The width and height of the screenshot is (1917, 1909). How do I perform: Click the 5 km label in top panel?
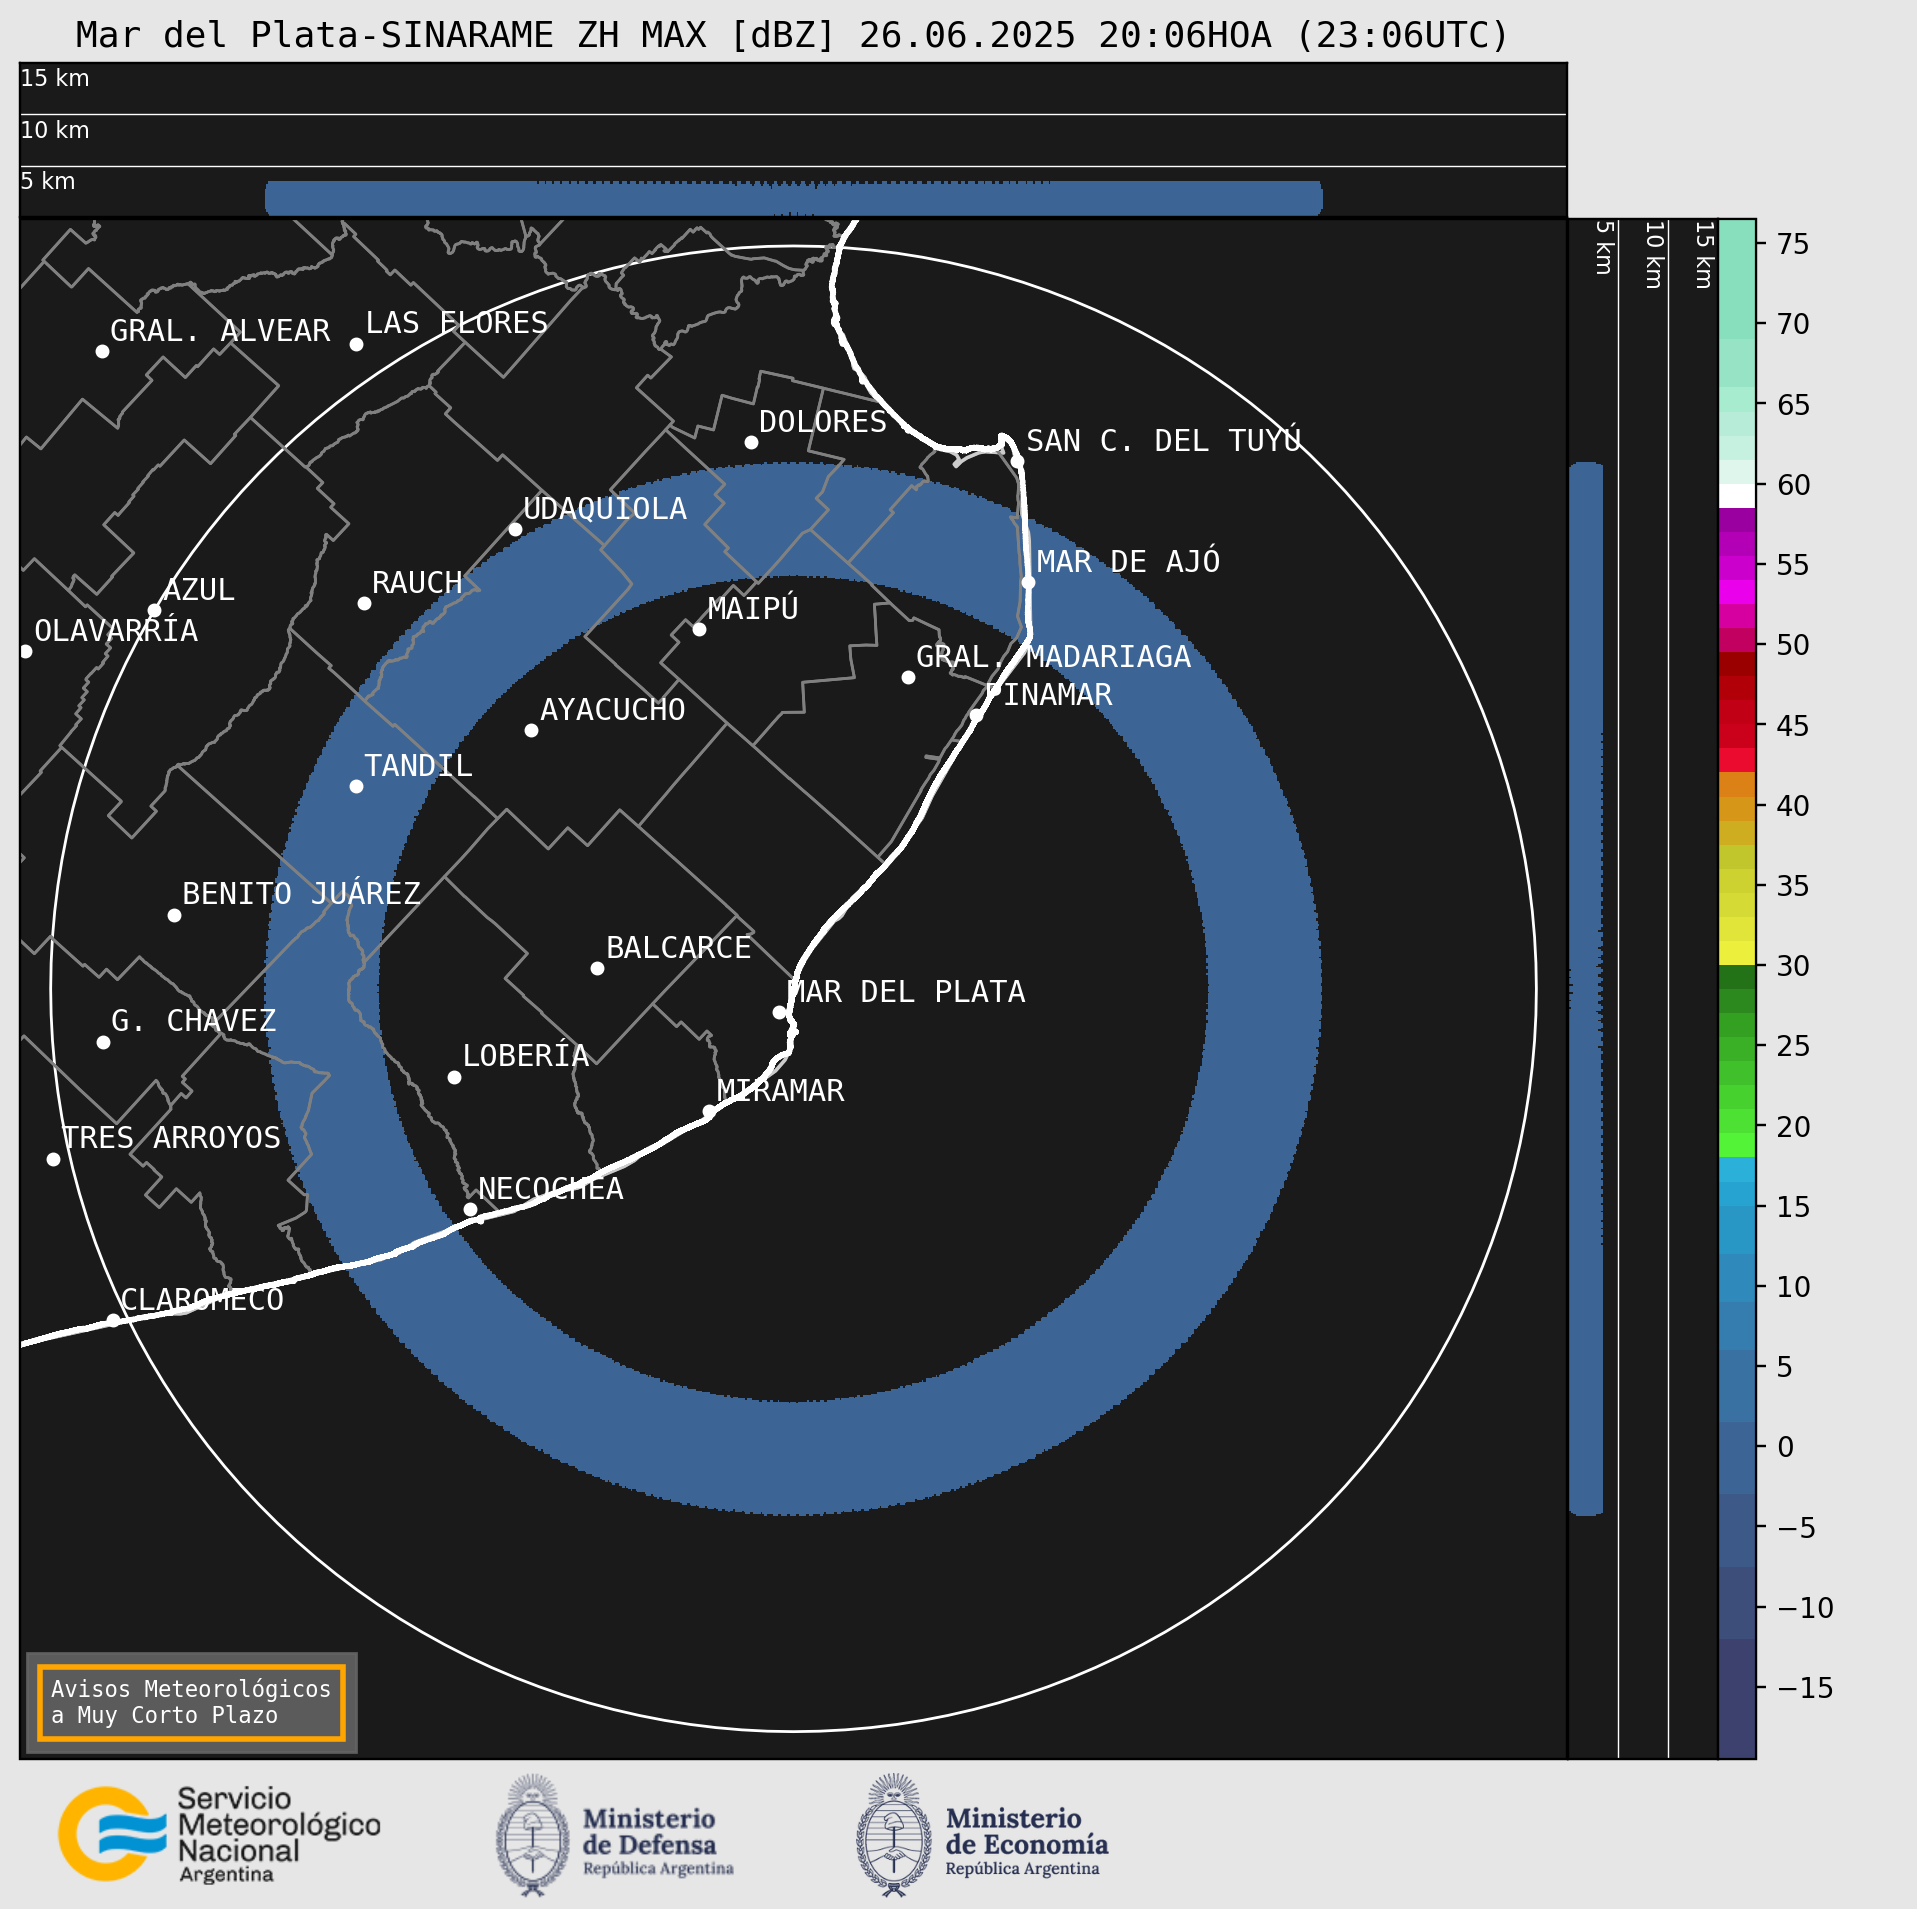click(x=48, y=181)
